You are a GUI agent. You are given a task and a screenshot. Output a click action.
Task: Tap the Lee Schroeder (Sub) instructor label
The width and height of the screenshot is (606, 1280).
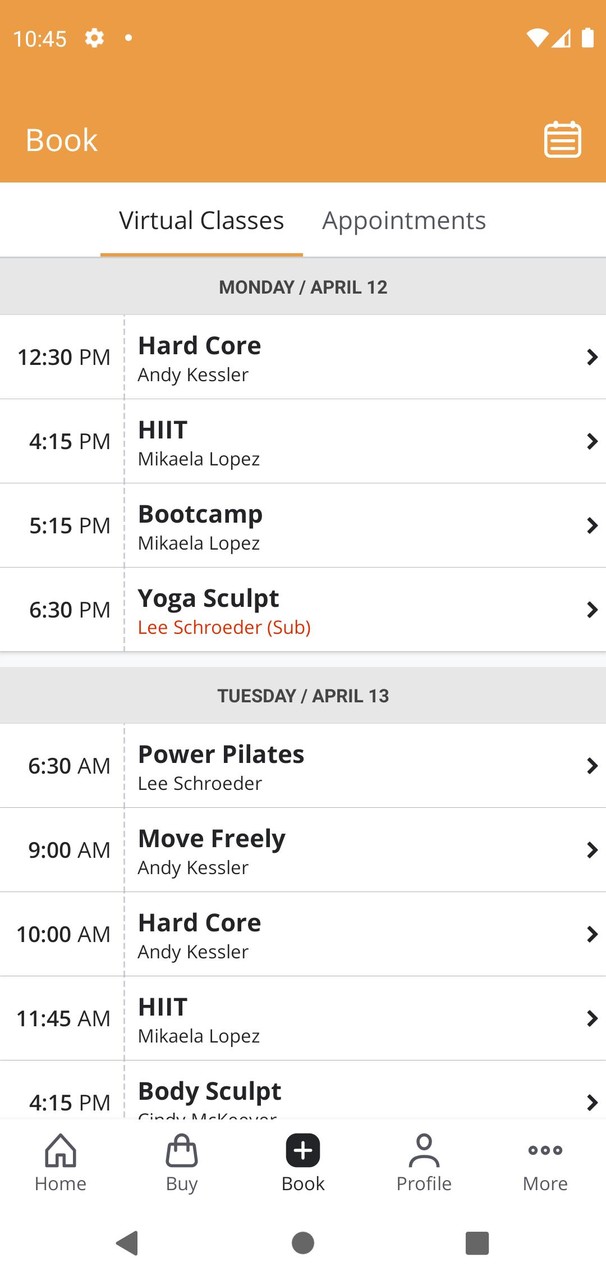[x=224, y=627]
